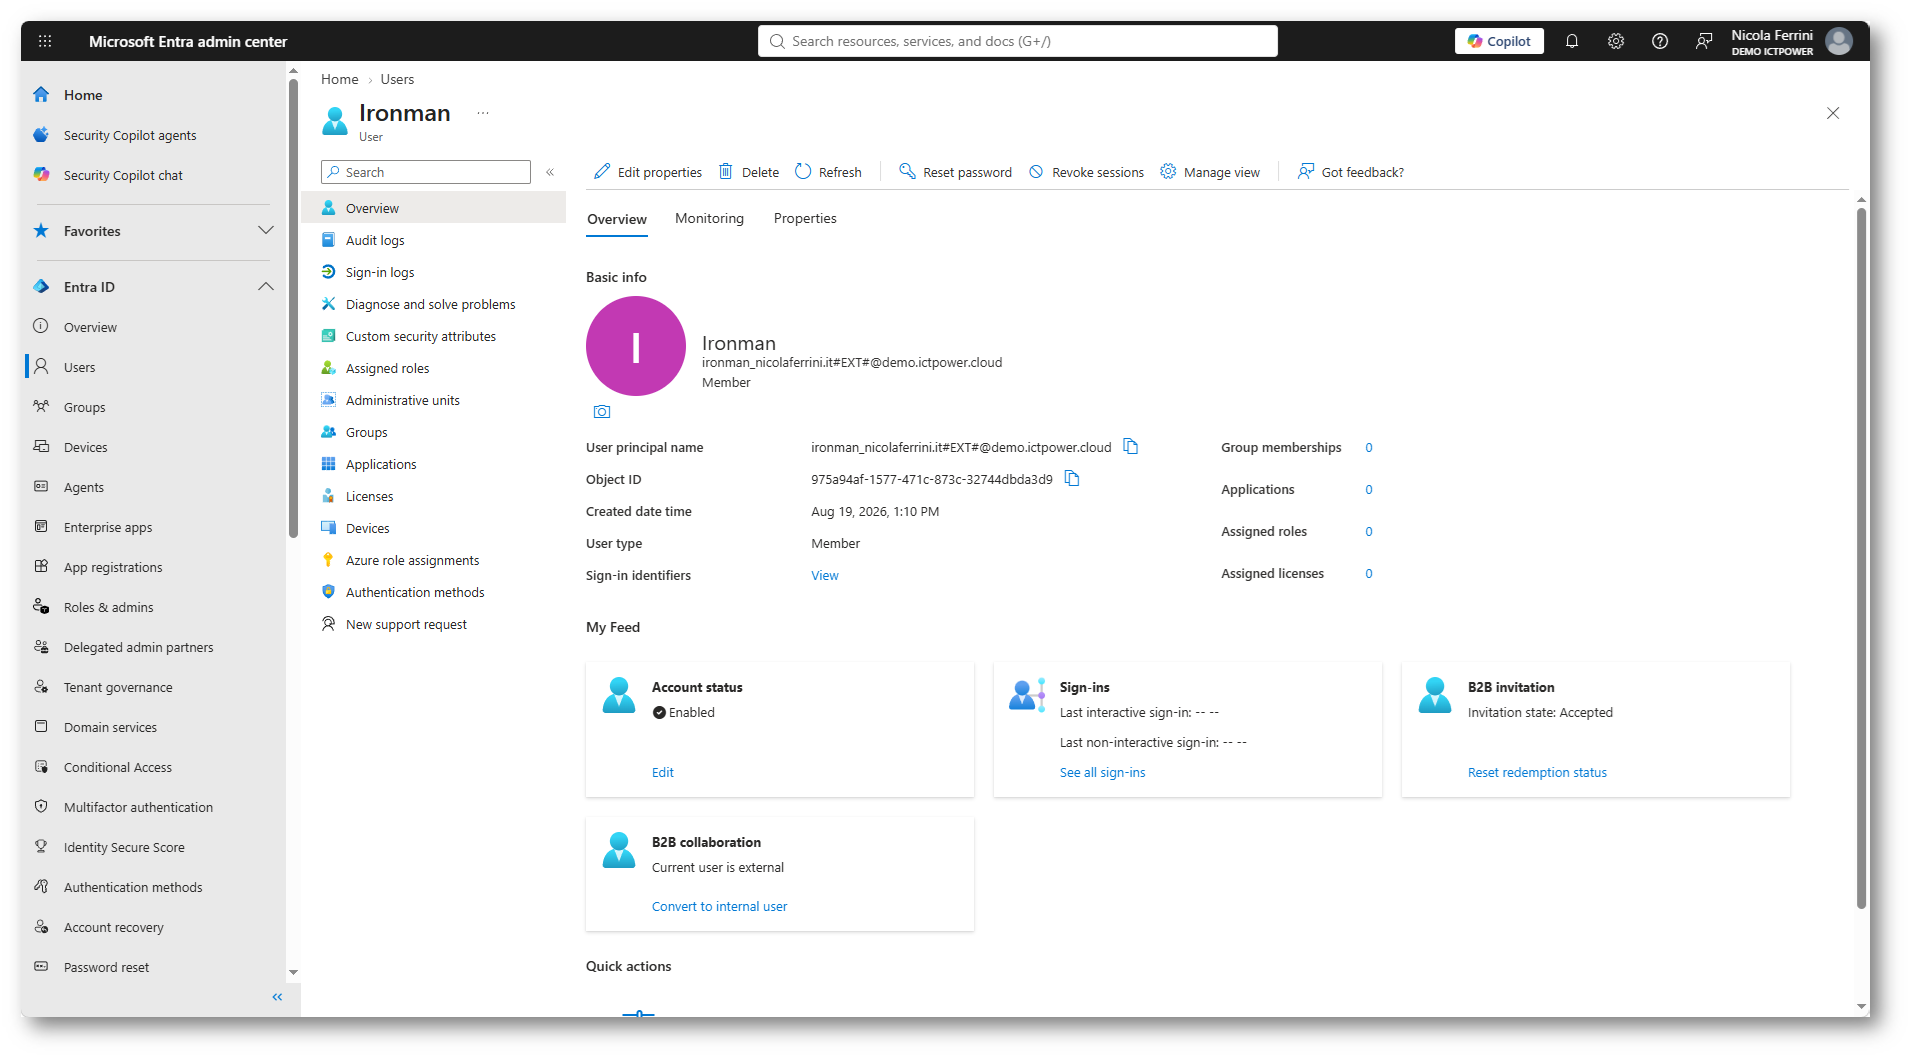Screen dimensions: 1912x1059
Task: Click the Revoke sessions icon
Action: coord(1036,171)
